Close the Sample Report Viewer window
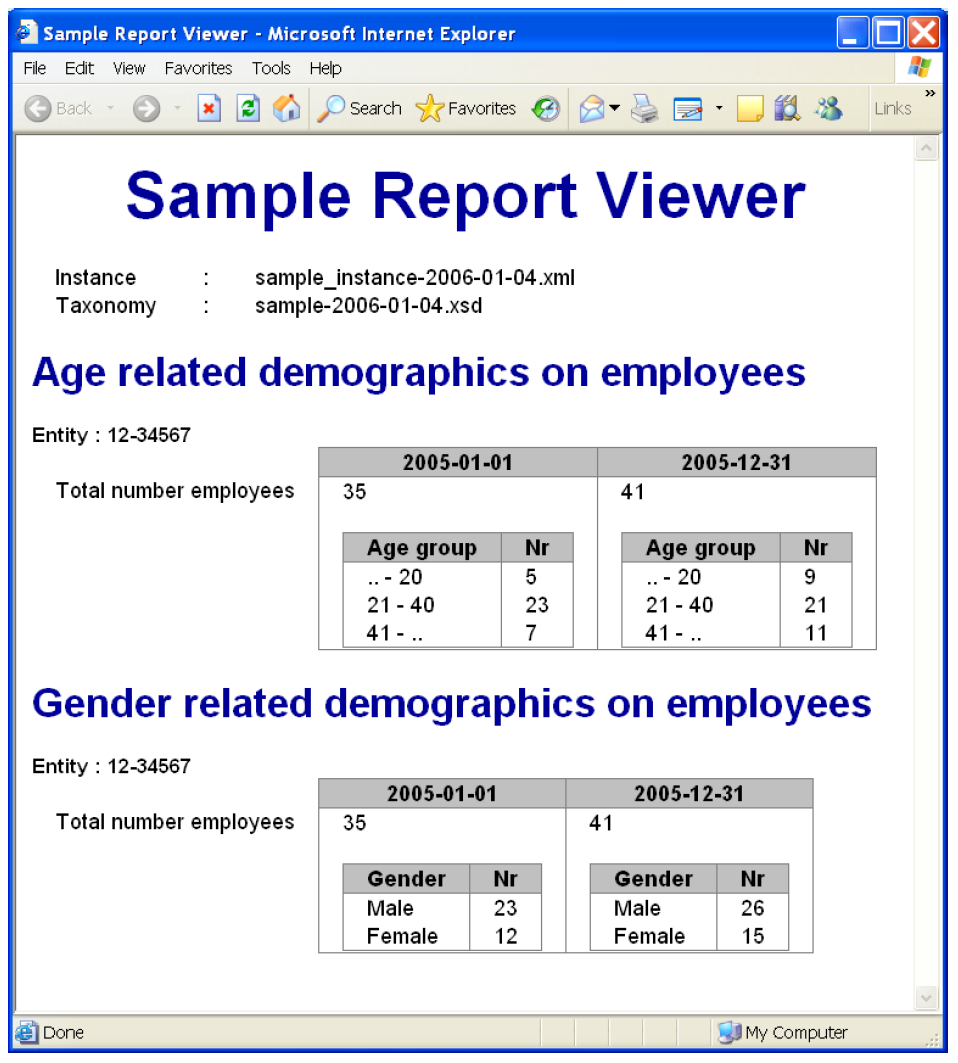 pyautogui.click(x=923, y=33)
